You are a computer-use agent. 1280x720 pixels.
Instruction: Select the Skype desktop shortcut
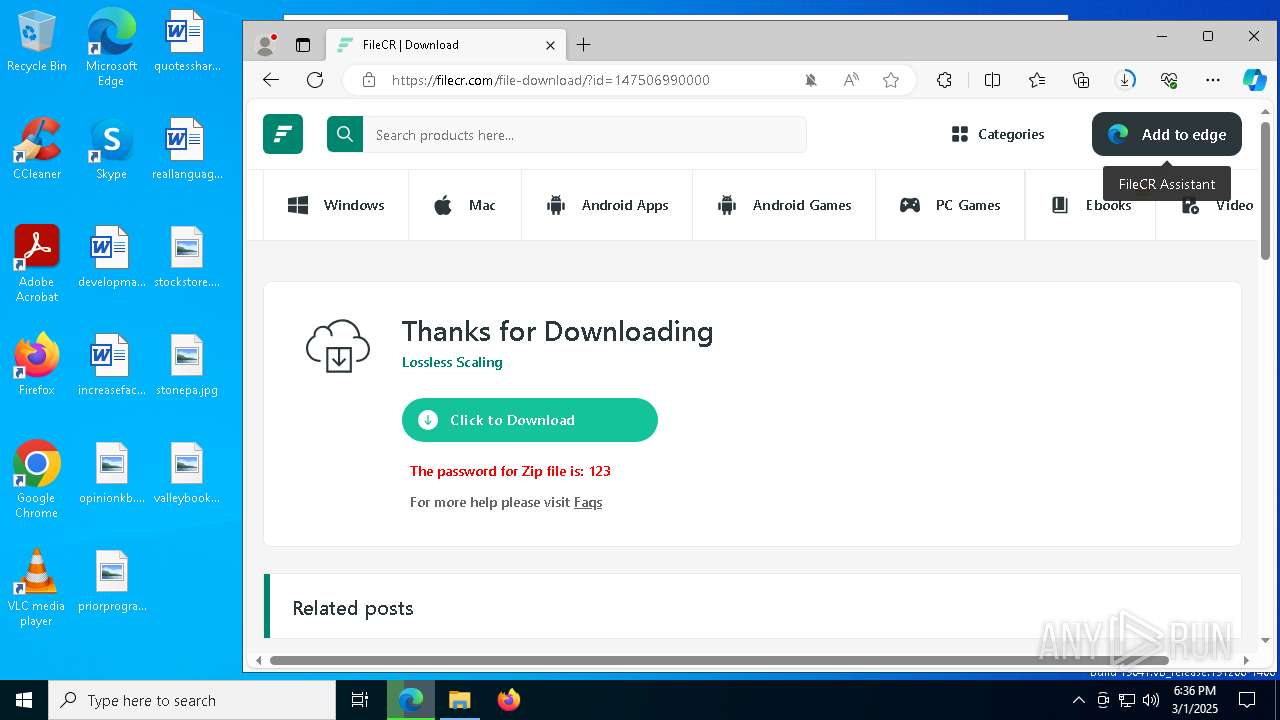tap(111, 149)
